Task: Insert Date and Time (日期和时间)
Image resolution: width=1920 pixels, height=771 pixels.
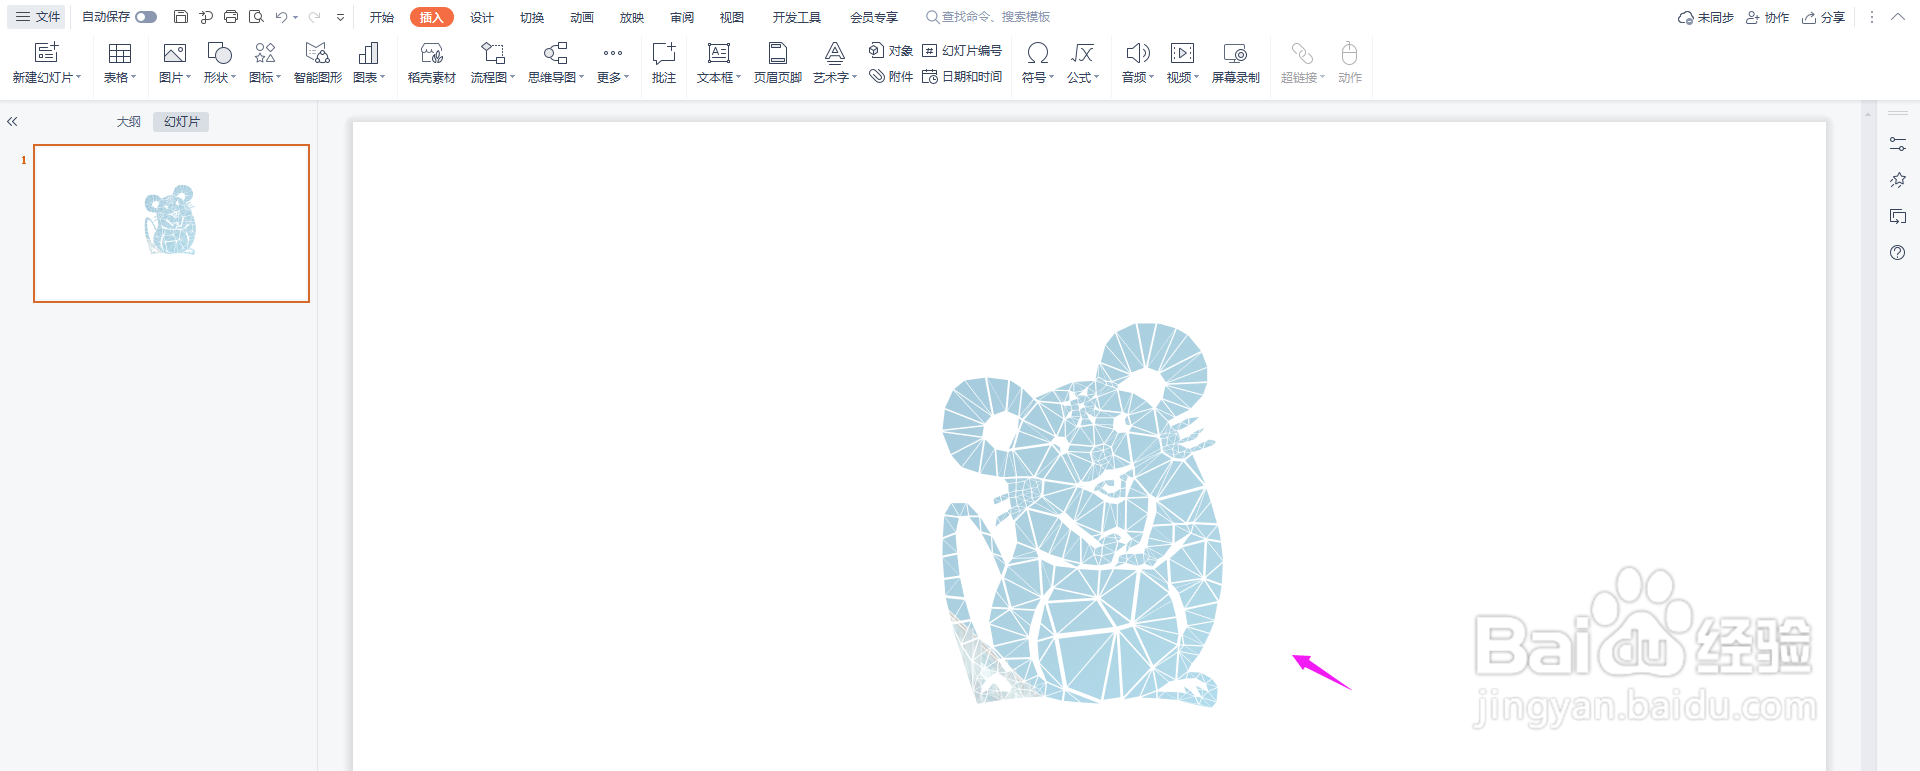Action: point(962,76)
